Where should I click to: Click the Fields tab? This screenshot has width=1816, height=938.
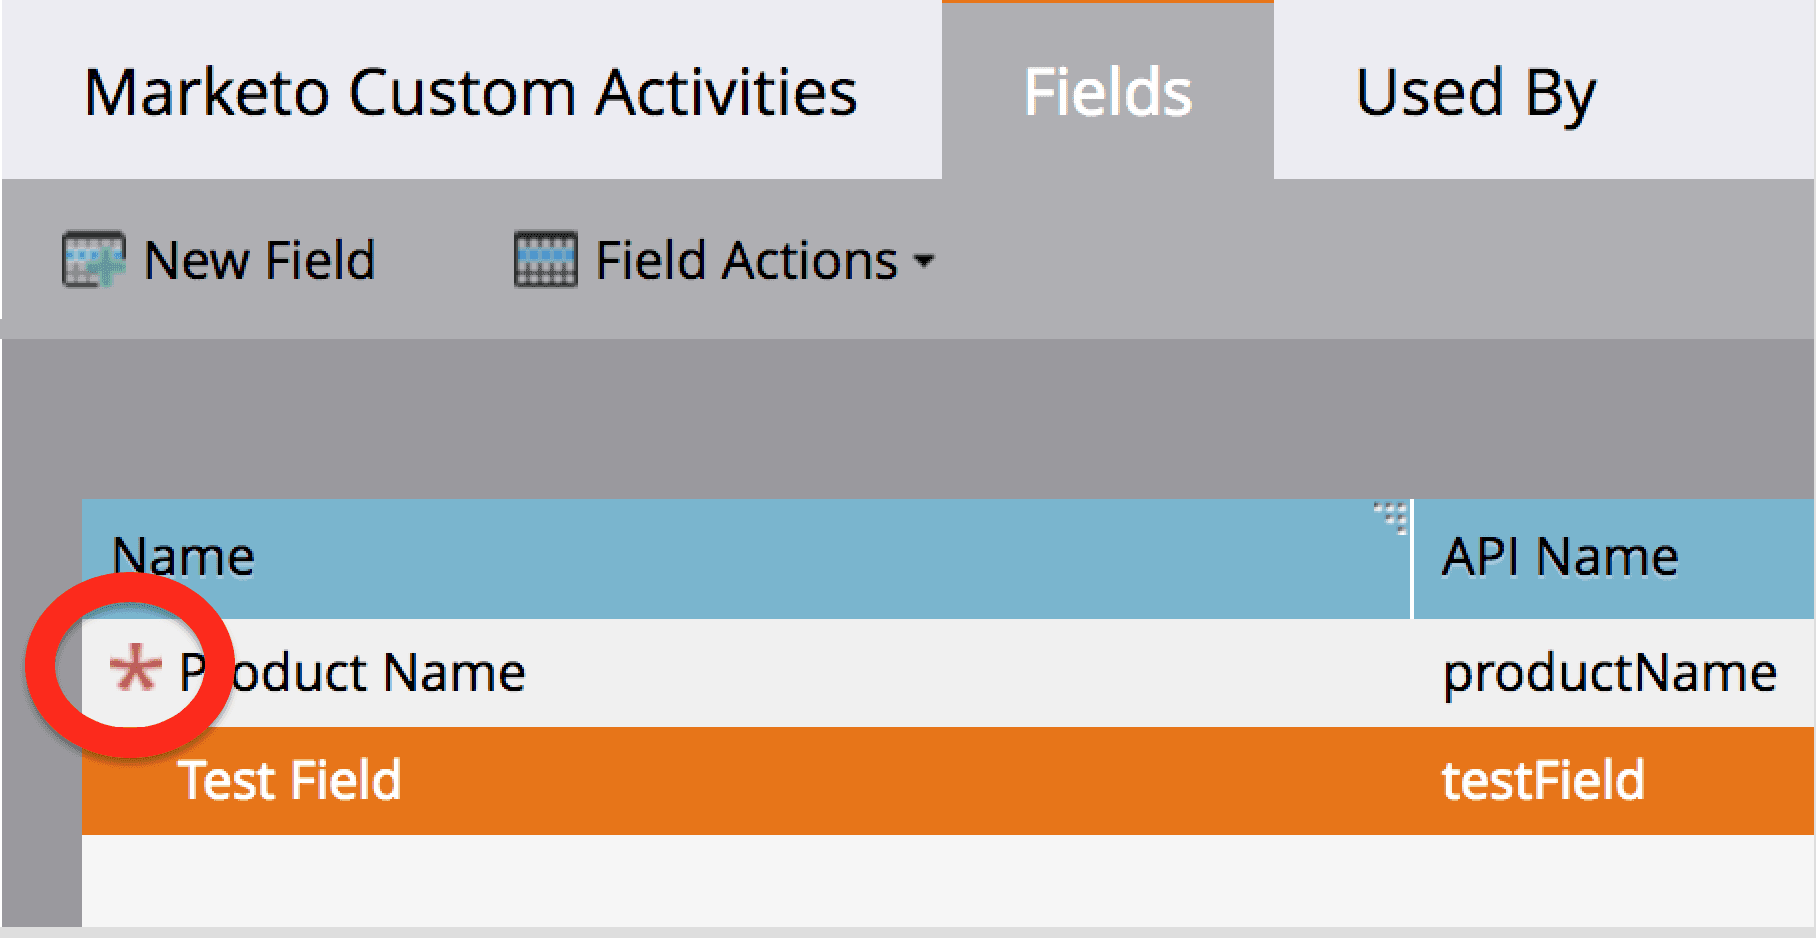pos(1106,92)
